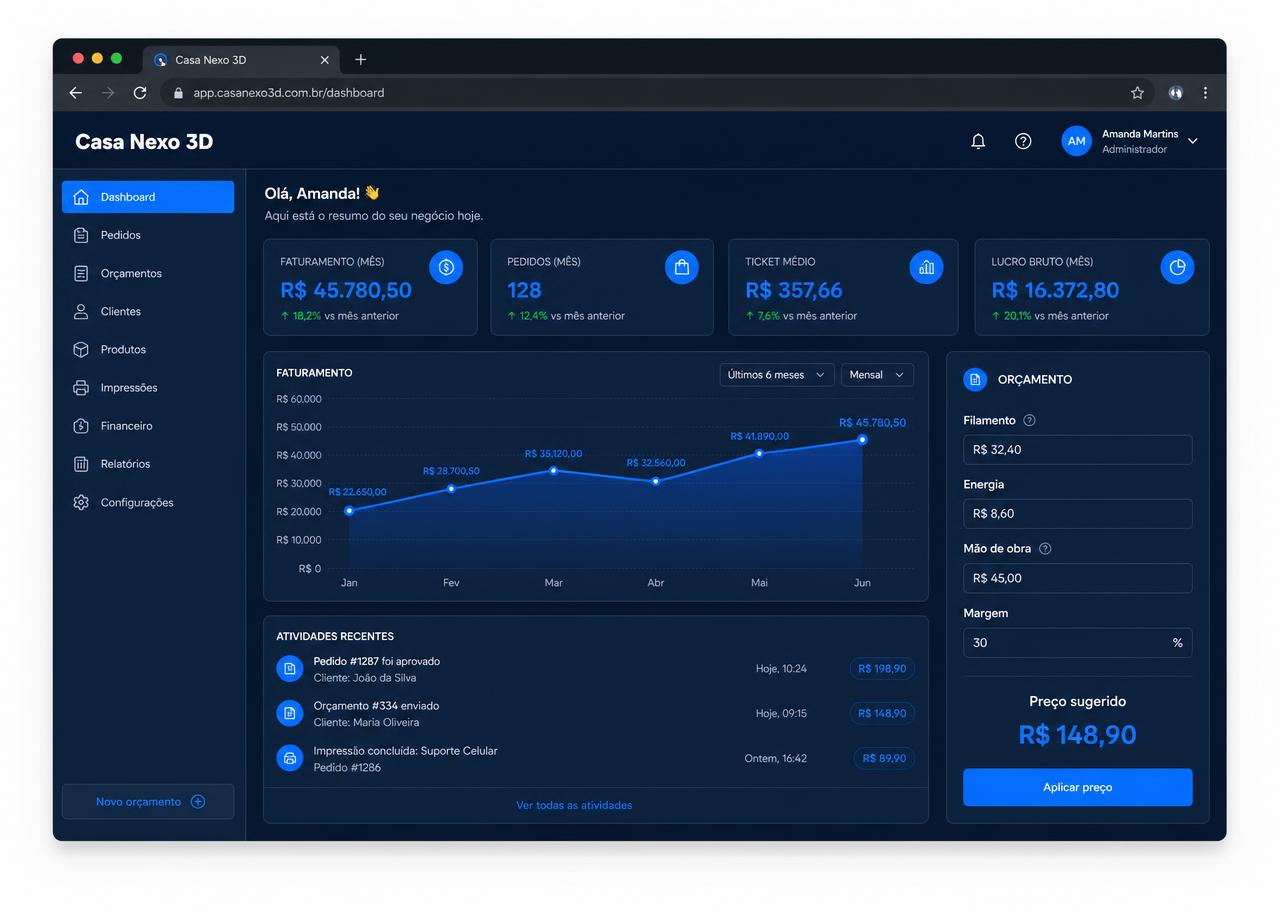
Task: Click the Aplicar preço button
Action: [1077, 787]
